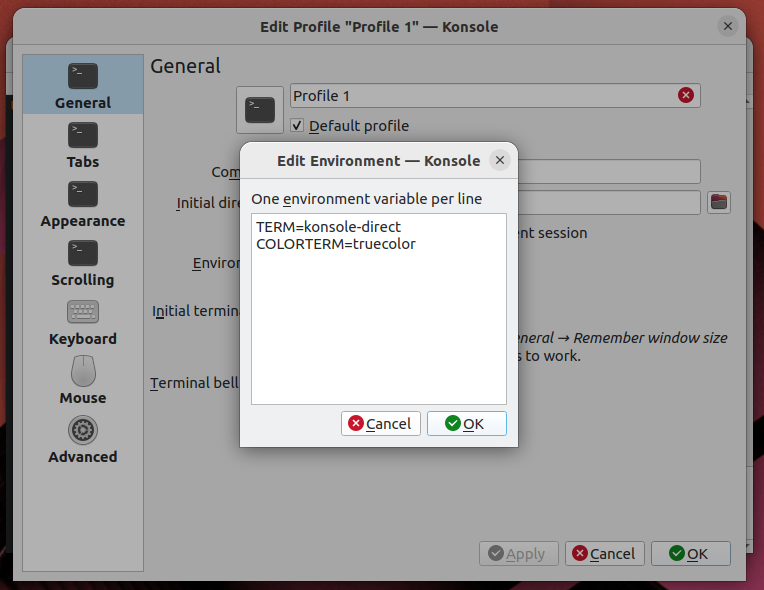Toggle the Default profile checkbox
Viewport: 764px width, 590px height.
click(x=297, y=126)
